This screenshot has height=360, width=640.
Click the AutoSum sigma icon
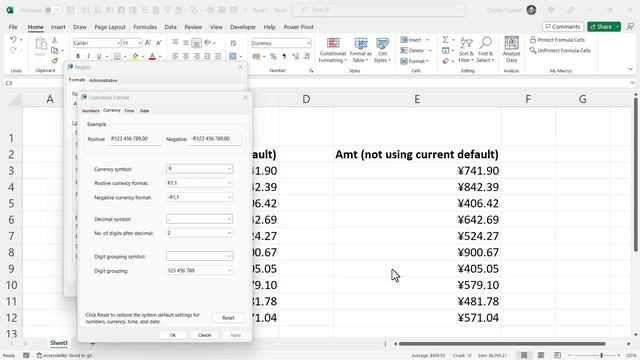[x=445, y=40]
